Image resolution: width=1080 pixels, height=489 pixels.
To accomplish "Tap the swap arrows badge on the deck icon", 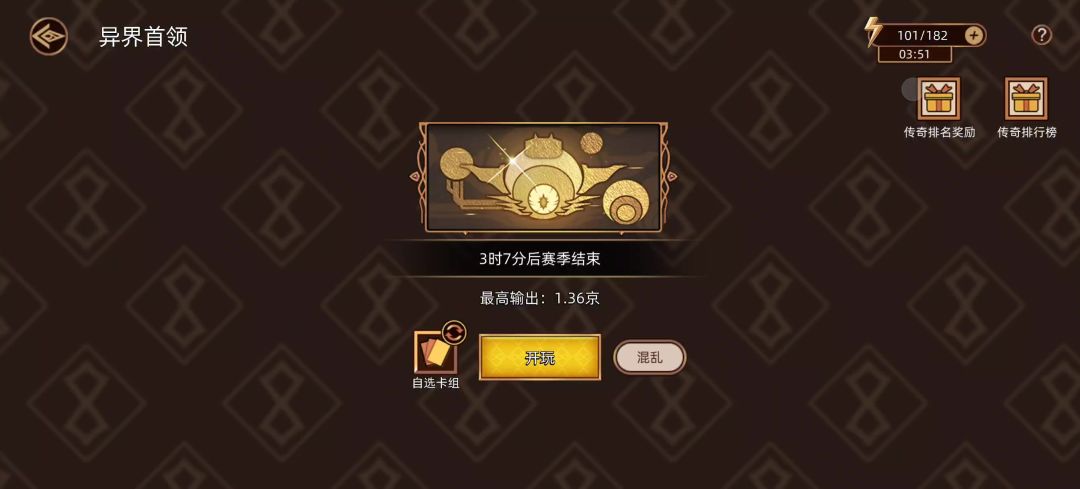I will (453, 333).
